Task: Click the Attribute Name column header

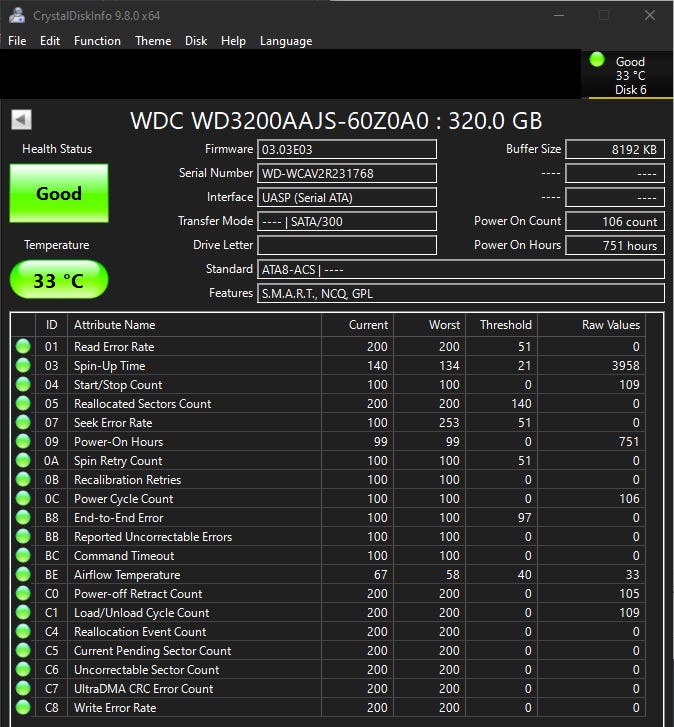Action: pos(194,325)
